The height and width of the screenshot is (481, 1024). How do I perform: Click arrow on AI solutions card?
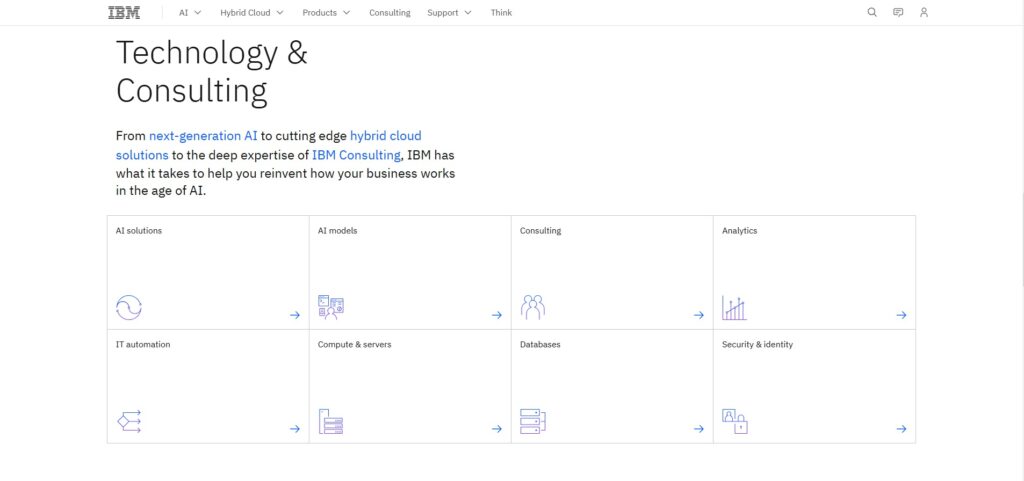pyautogui.click(x=295, y=315)
